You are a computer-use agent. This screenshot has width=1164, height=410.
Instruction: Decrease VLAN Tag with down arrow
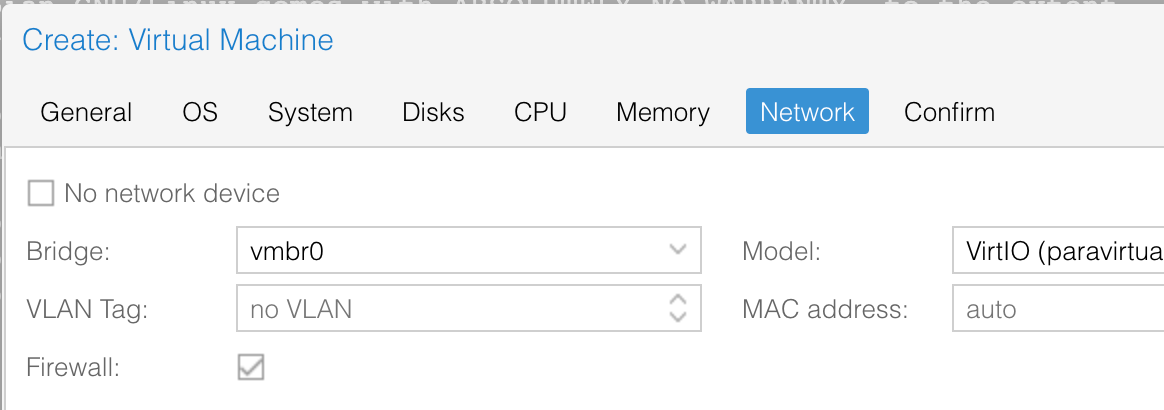[x=677, y=317]
